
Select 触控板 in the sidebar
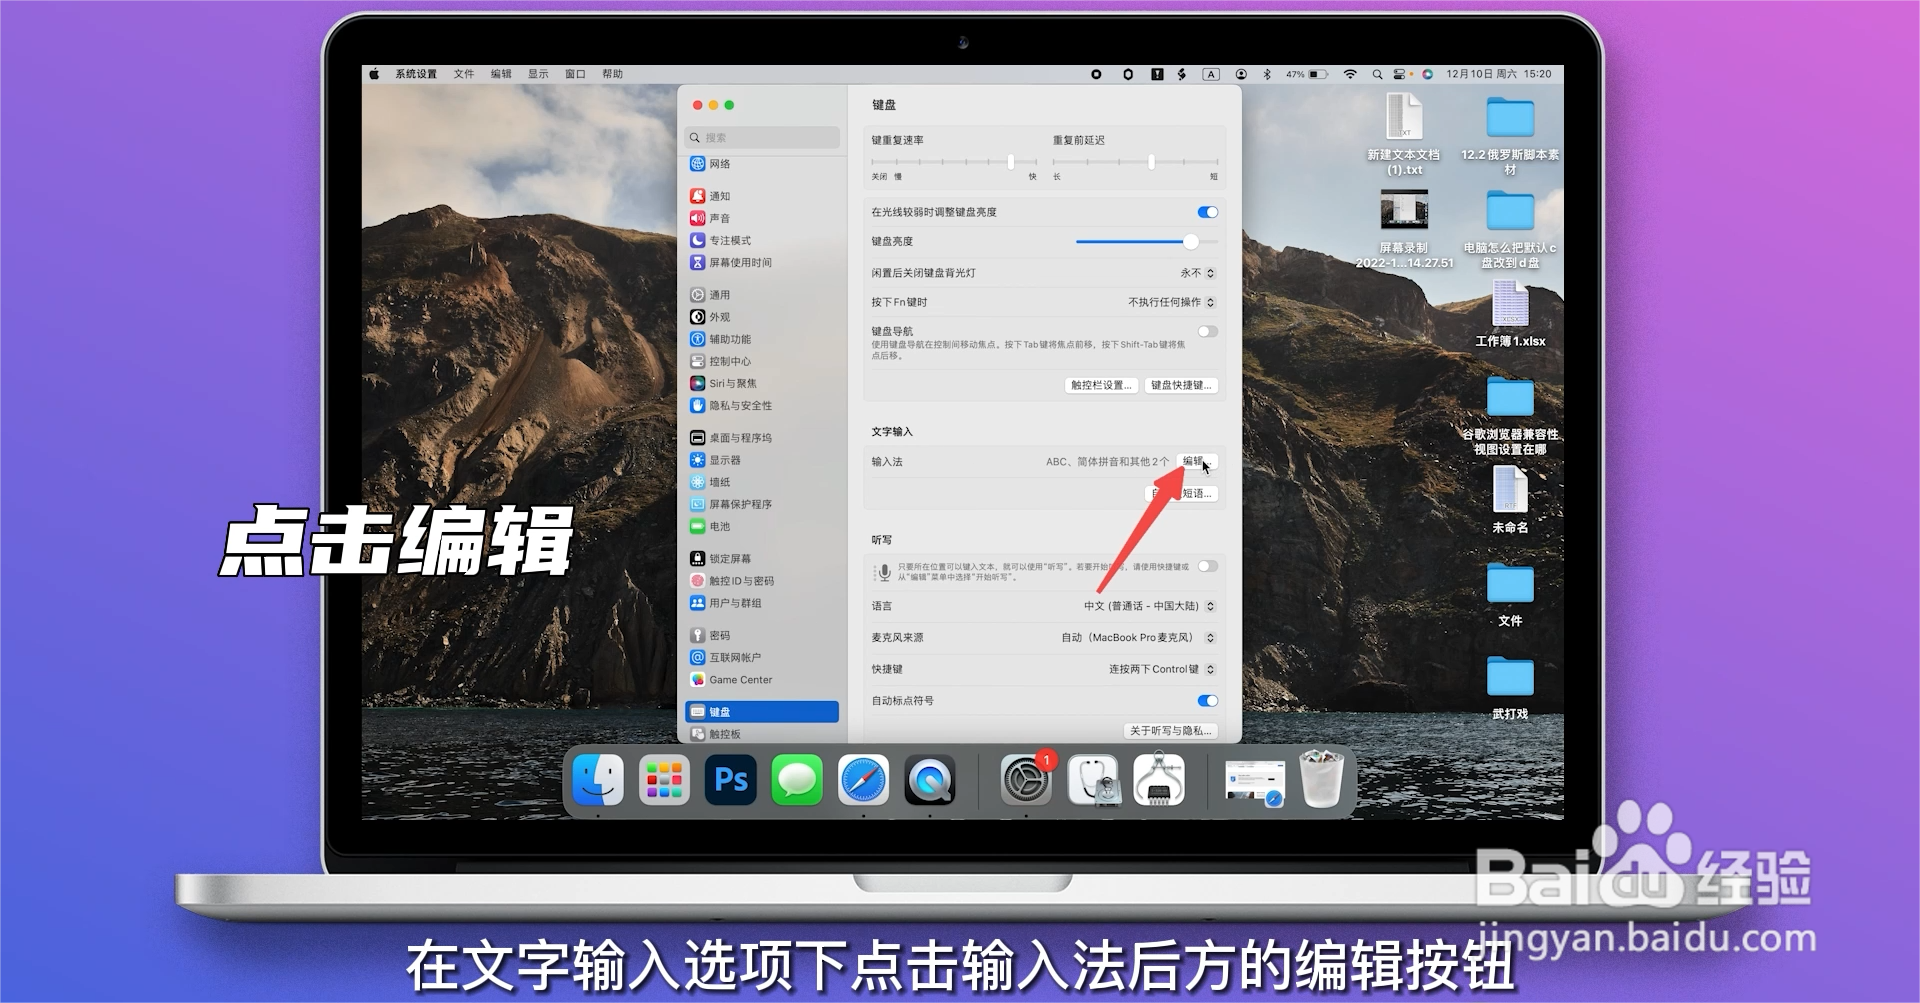click(x=725, y=733)
